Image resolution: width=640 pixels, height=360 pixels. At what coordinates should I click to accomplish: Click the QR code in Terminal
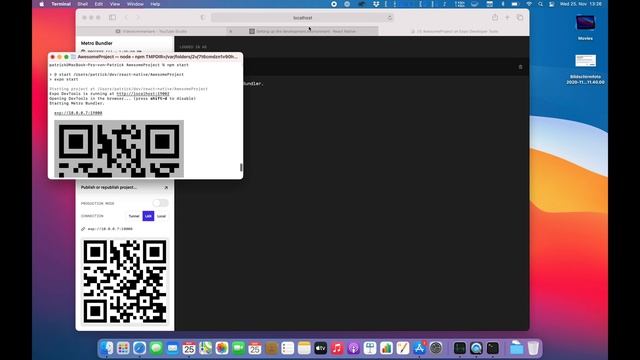point(119,149)
